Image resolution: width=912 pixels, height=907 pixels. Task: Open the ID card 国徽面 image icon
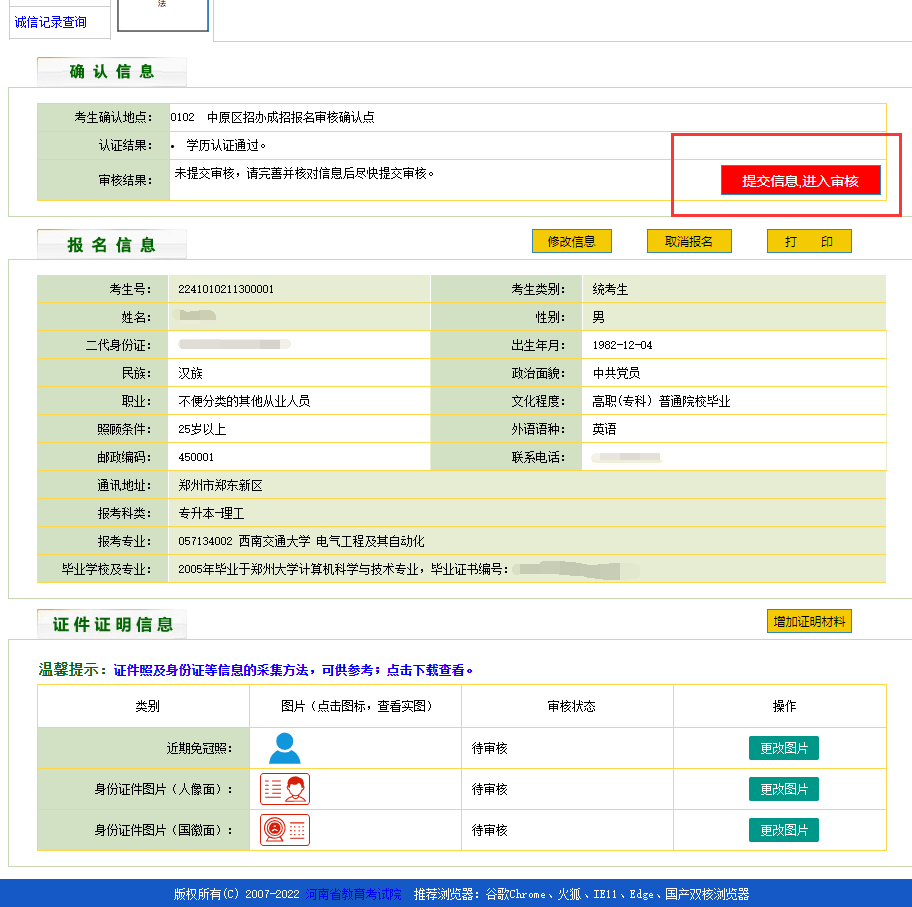(x=284, y=830)
